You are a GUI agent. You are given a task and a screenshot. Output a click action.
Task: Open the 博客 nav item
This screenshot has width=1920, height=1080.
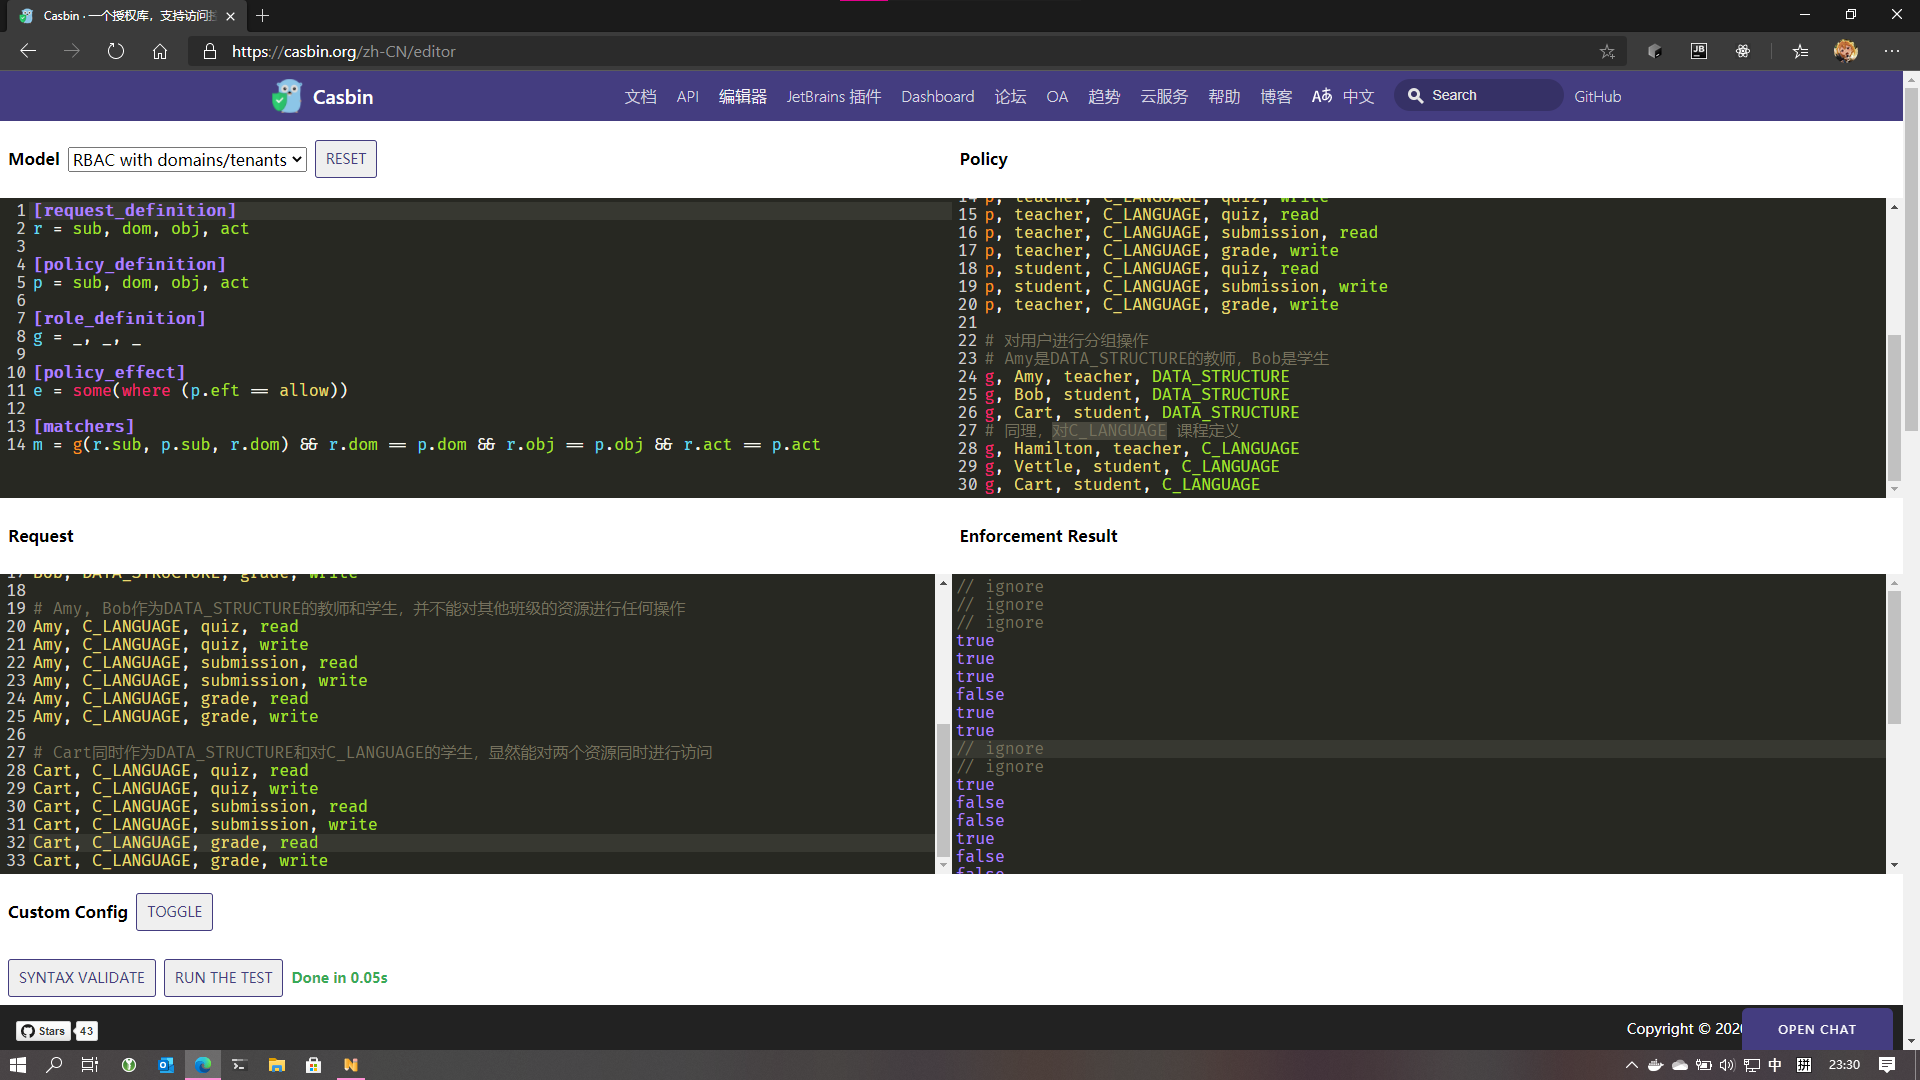[x=1276, y=97]
